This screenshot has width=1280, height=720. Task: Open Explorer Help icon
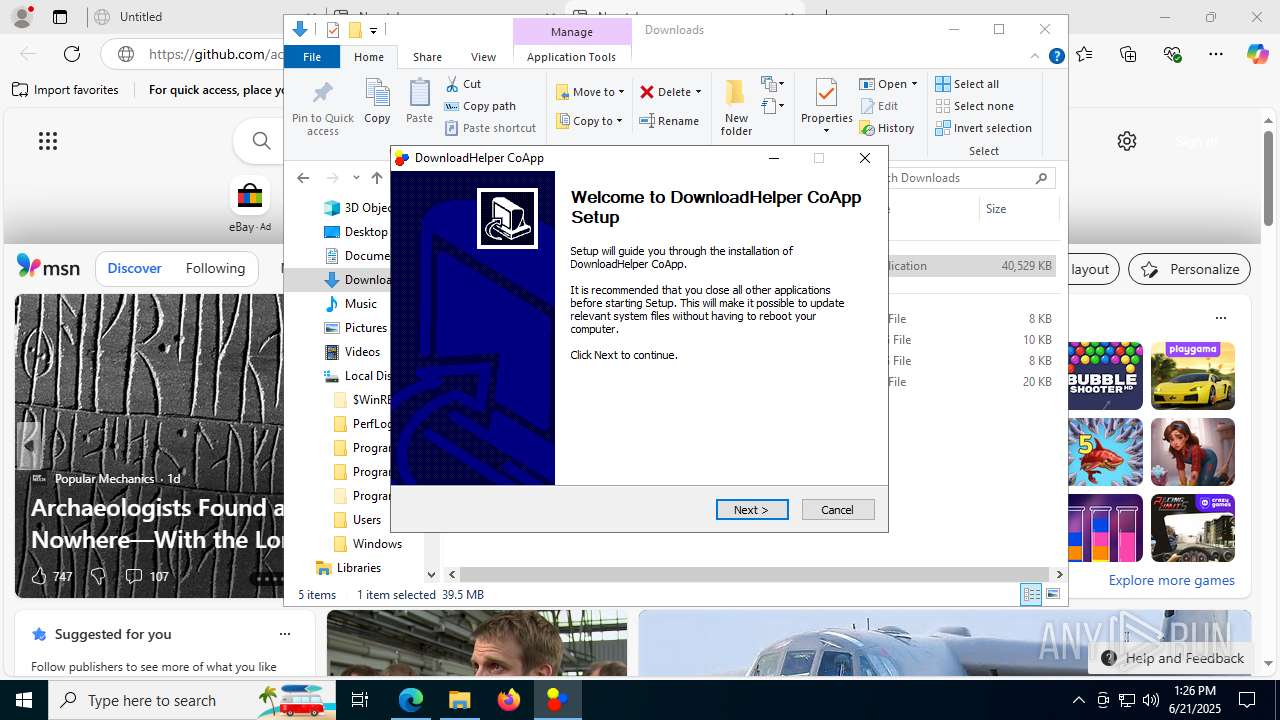click(1056, 57)
